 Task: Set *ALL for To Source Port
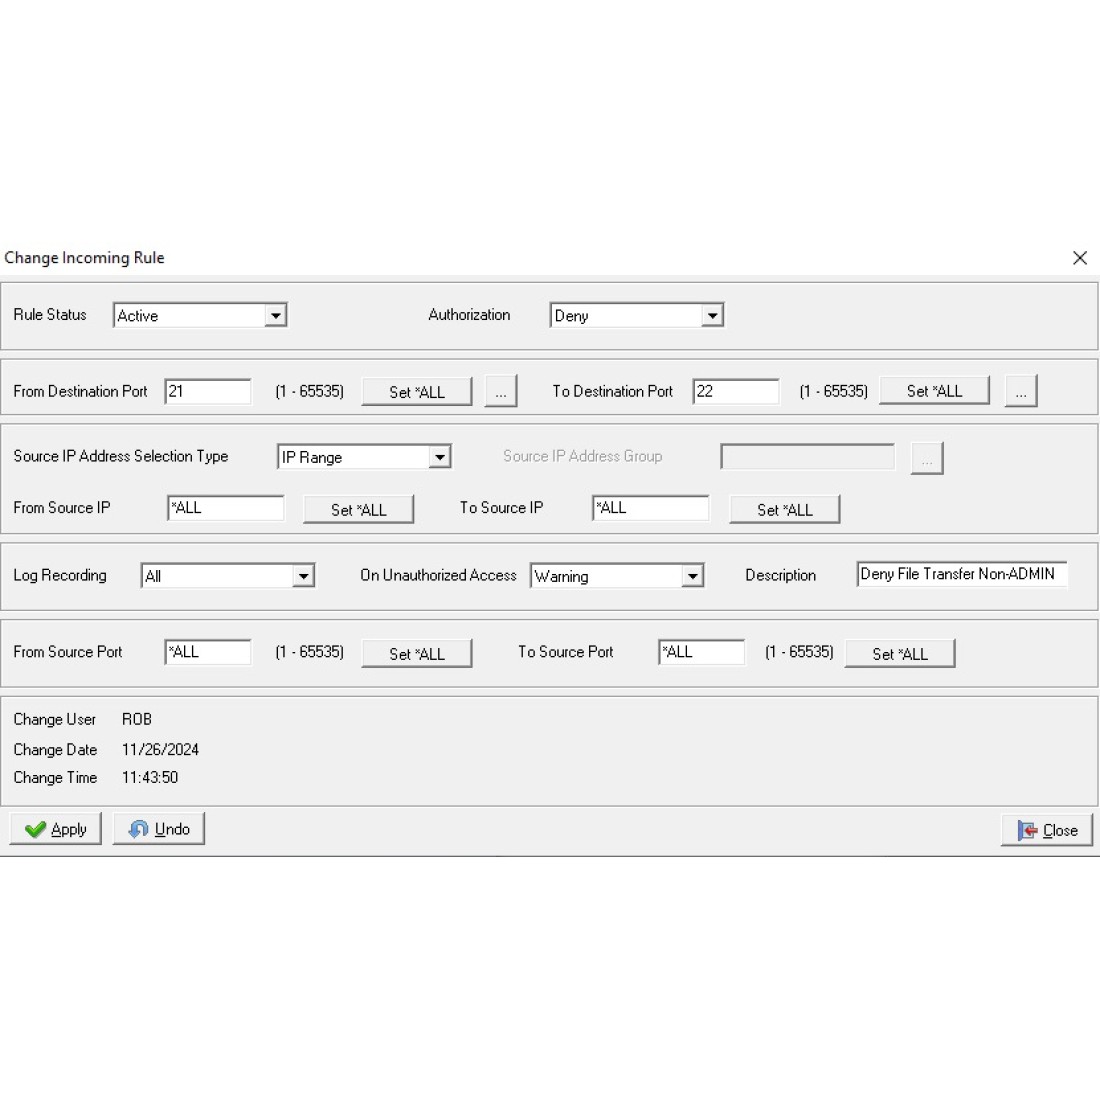pos(900,654)
